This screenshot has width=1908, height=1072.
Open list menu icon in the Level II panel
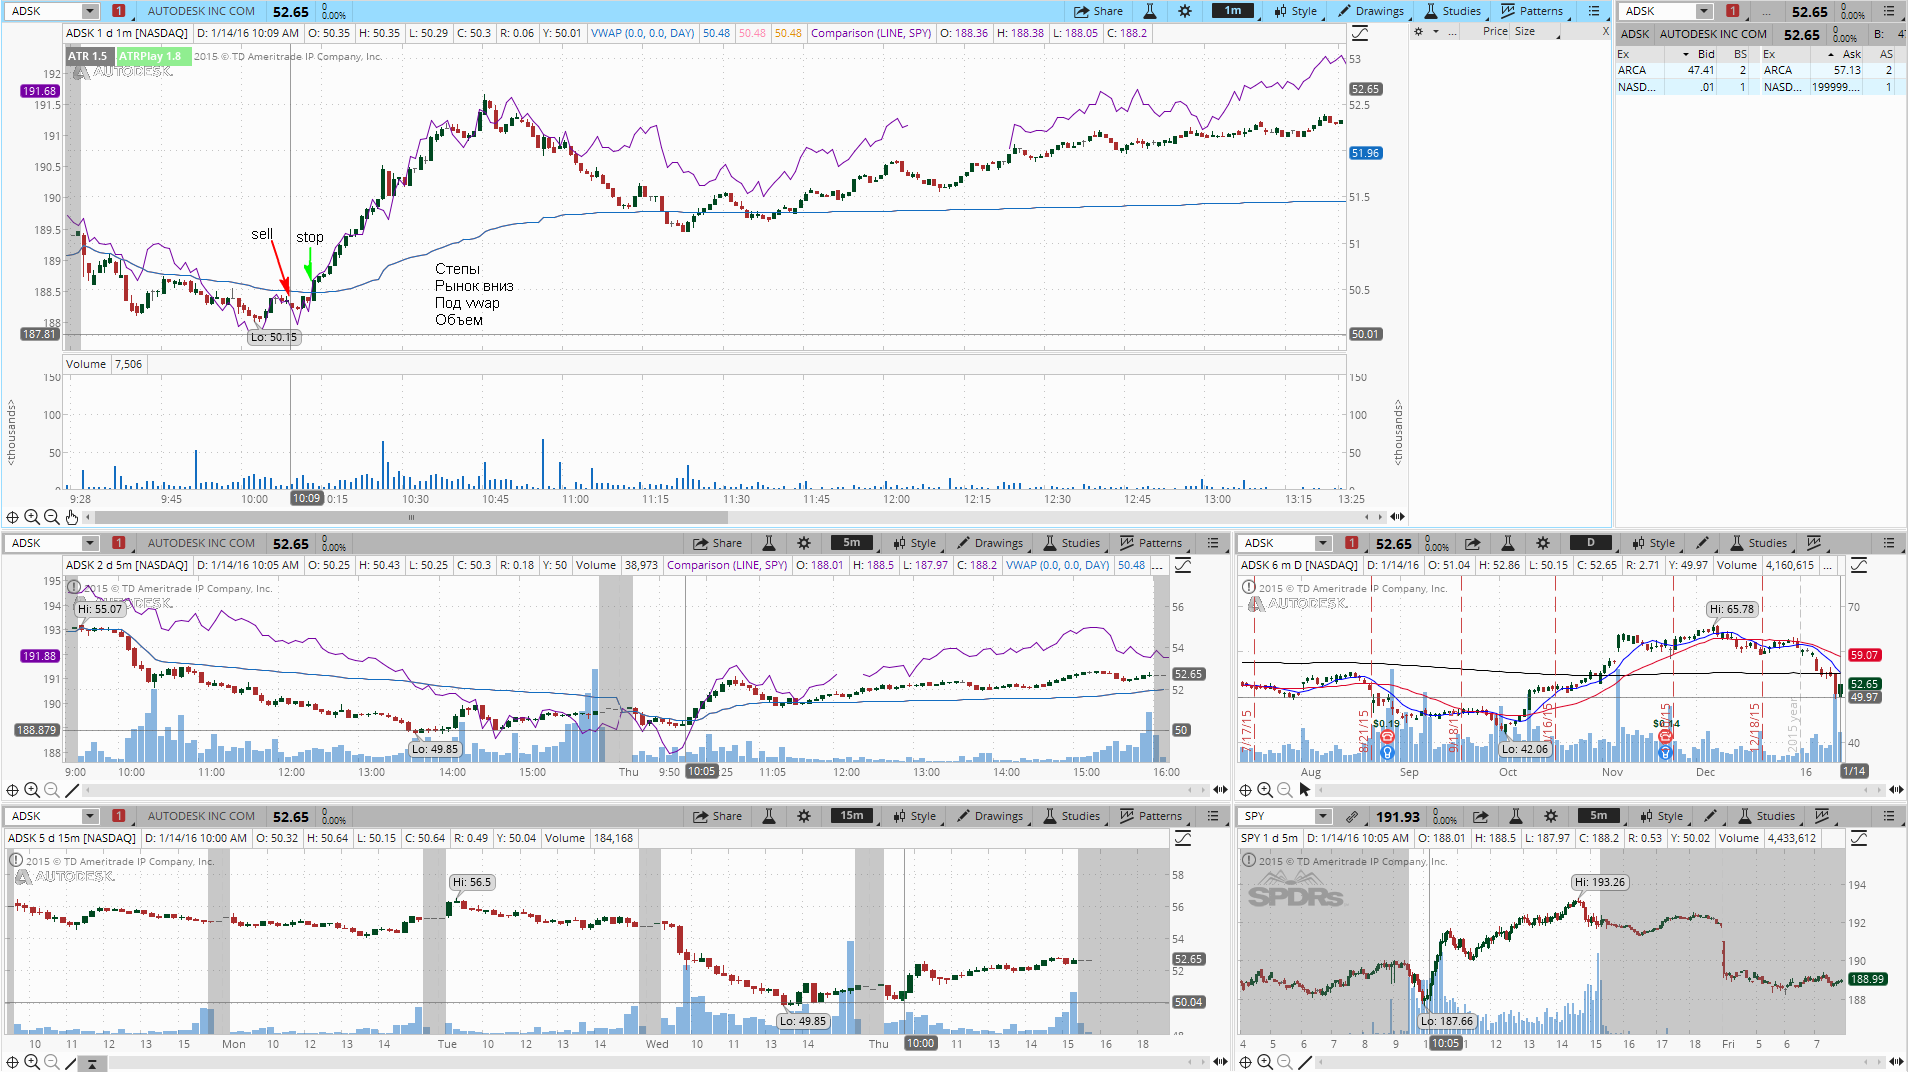[1889, 11]
